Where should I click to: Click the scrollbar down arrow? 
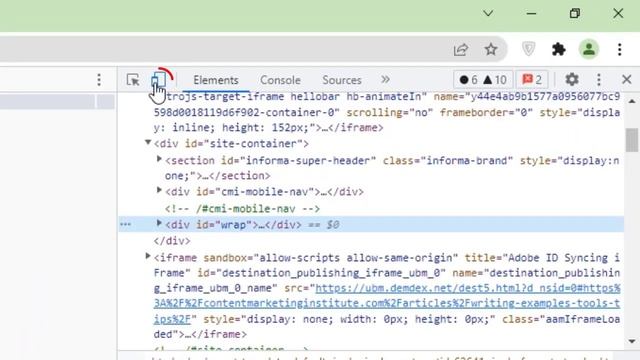632,341
